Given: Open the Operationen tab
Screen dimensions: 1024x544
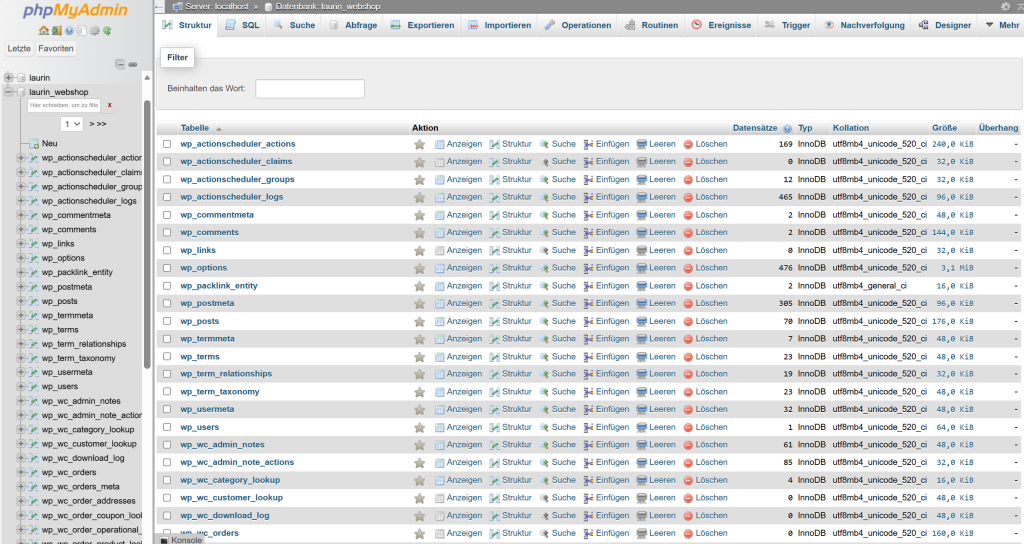Looking at the screenshot, I should pyautogui.click(x=578, y=25).
